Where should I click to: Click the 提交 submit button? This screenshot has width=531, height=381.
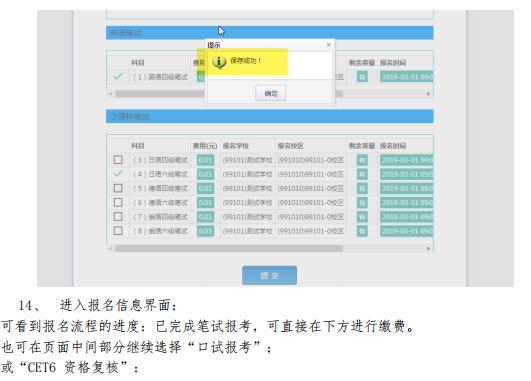click(270, 275)
